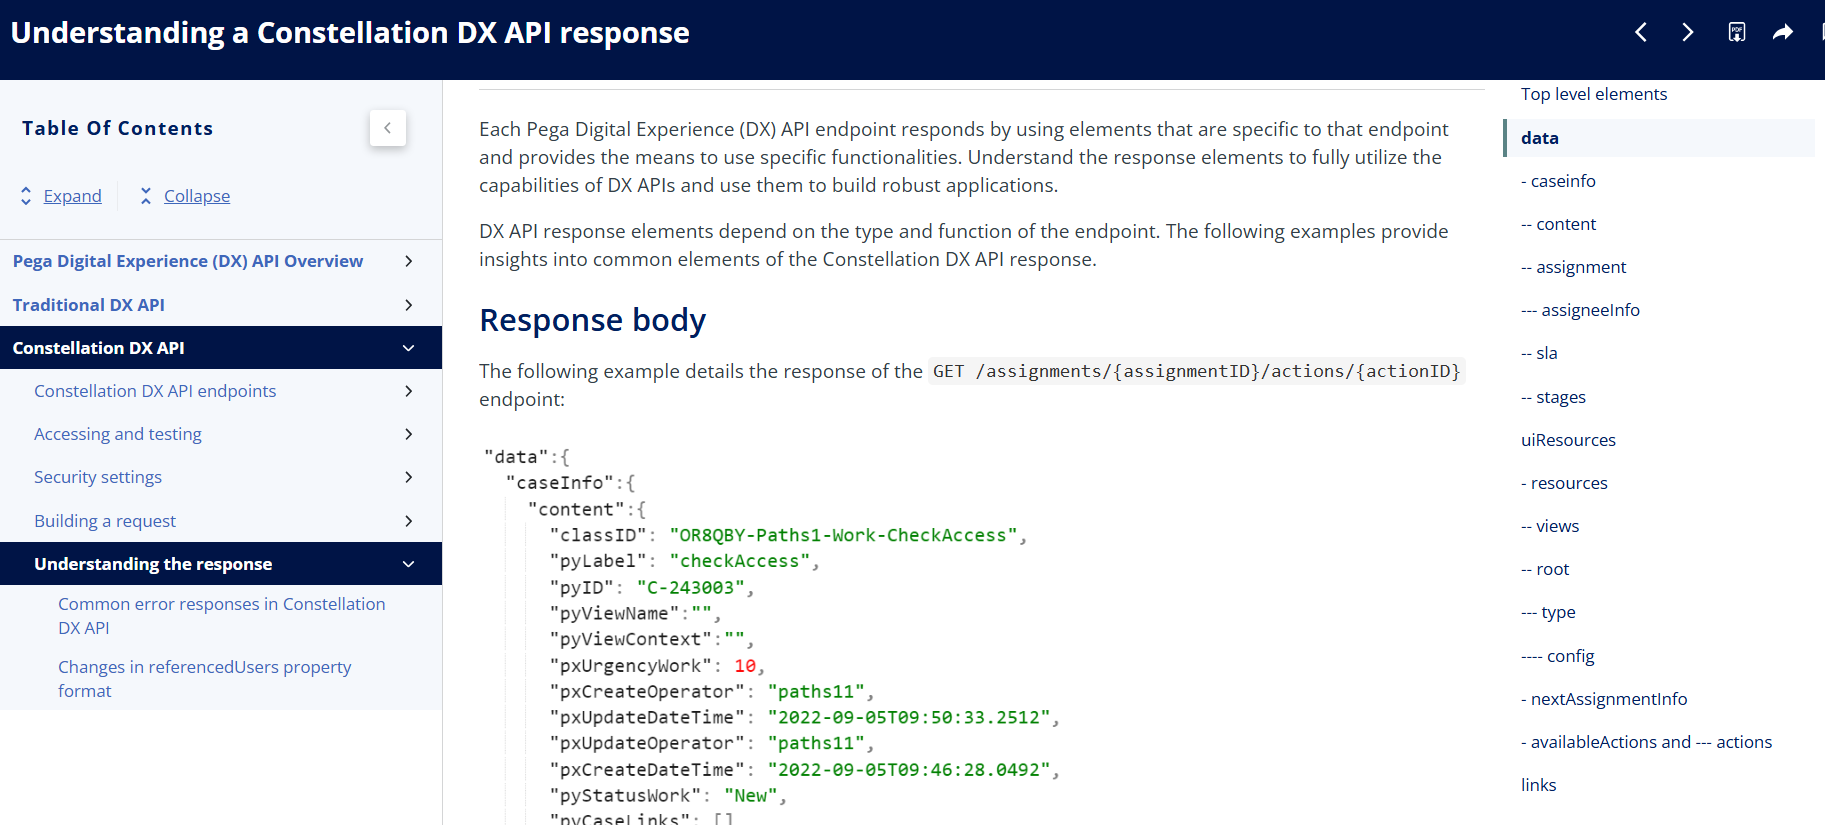The width and height of the screenshot is (1825, 825).
Task: Click the save as PDF icon
Action: [x=1737, y=32]
